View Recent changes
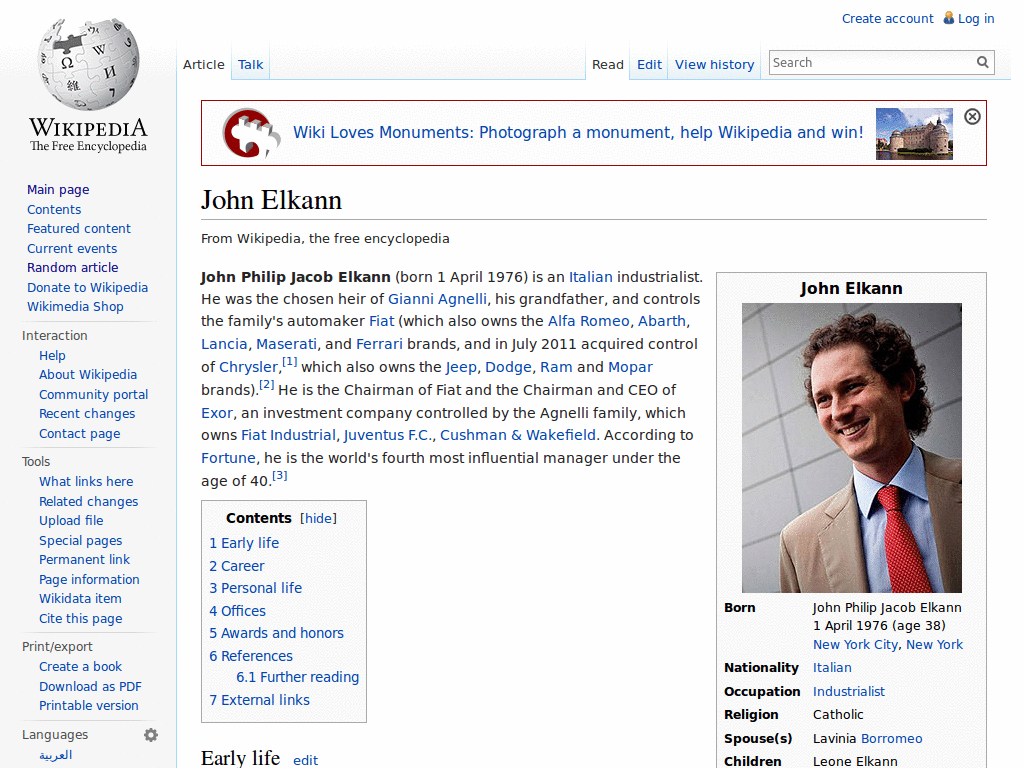1024x768 pixels. click(87, 414)
